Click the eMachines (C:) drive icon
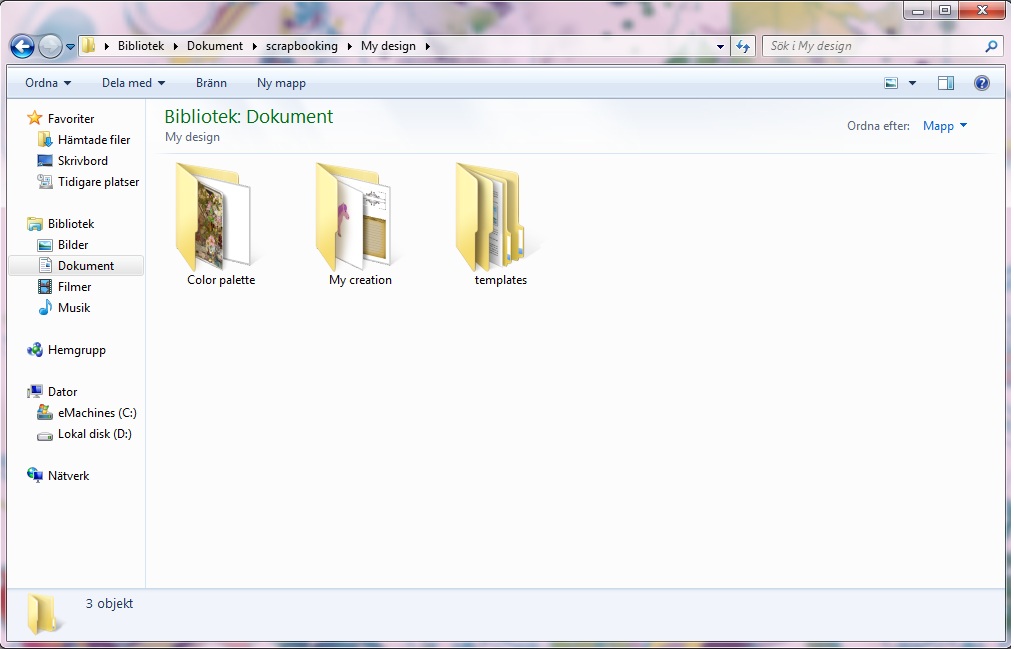The image size is (1014, 649). pyautogui.click(x=45, y=412)
